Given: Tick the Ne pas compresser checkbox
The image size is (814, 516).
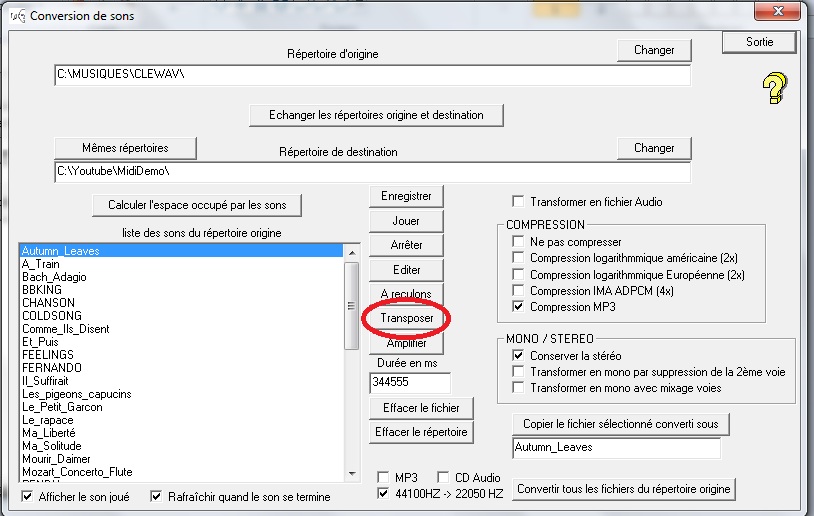Looking at the screenshot, I should click(x=518, y=242).
